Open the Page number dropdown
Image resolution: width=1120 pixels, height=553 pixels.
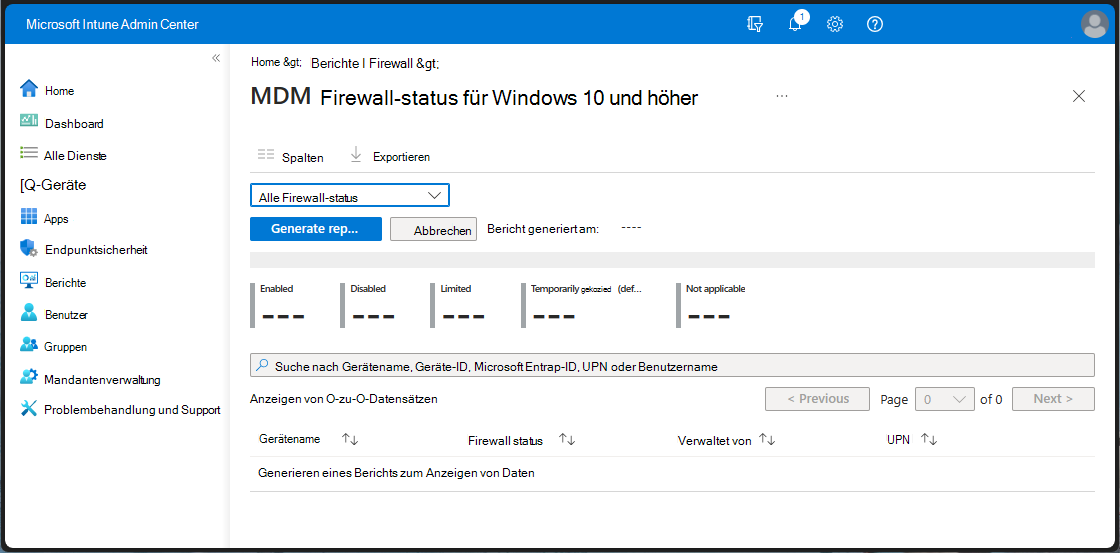[x=945, y=399]
